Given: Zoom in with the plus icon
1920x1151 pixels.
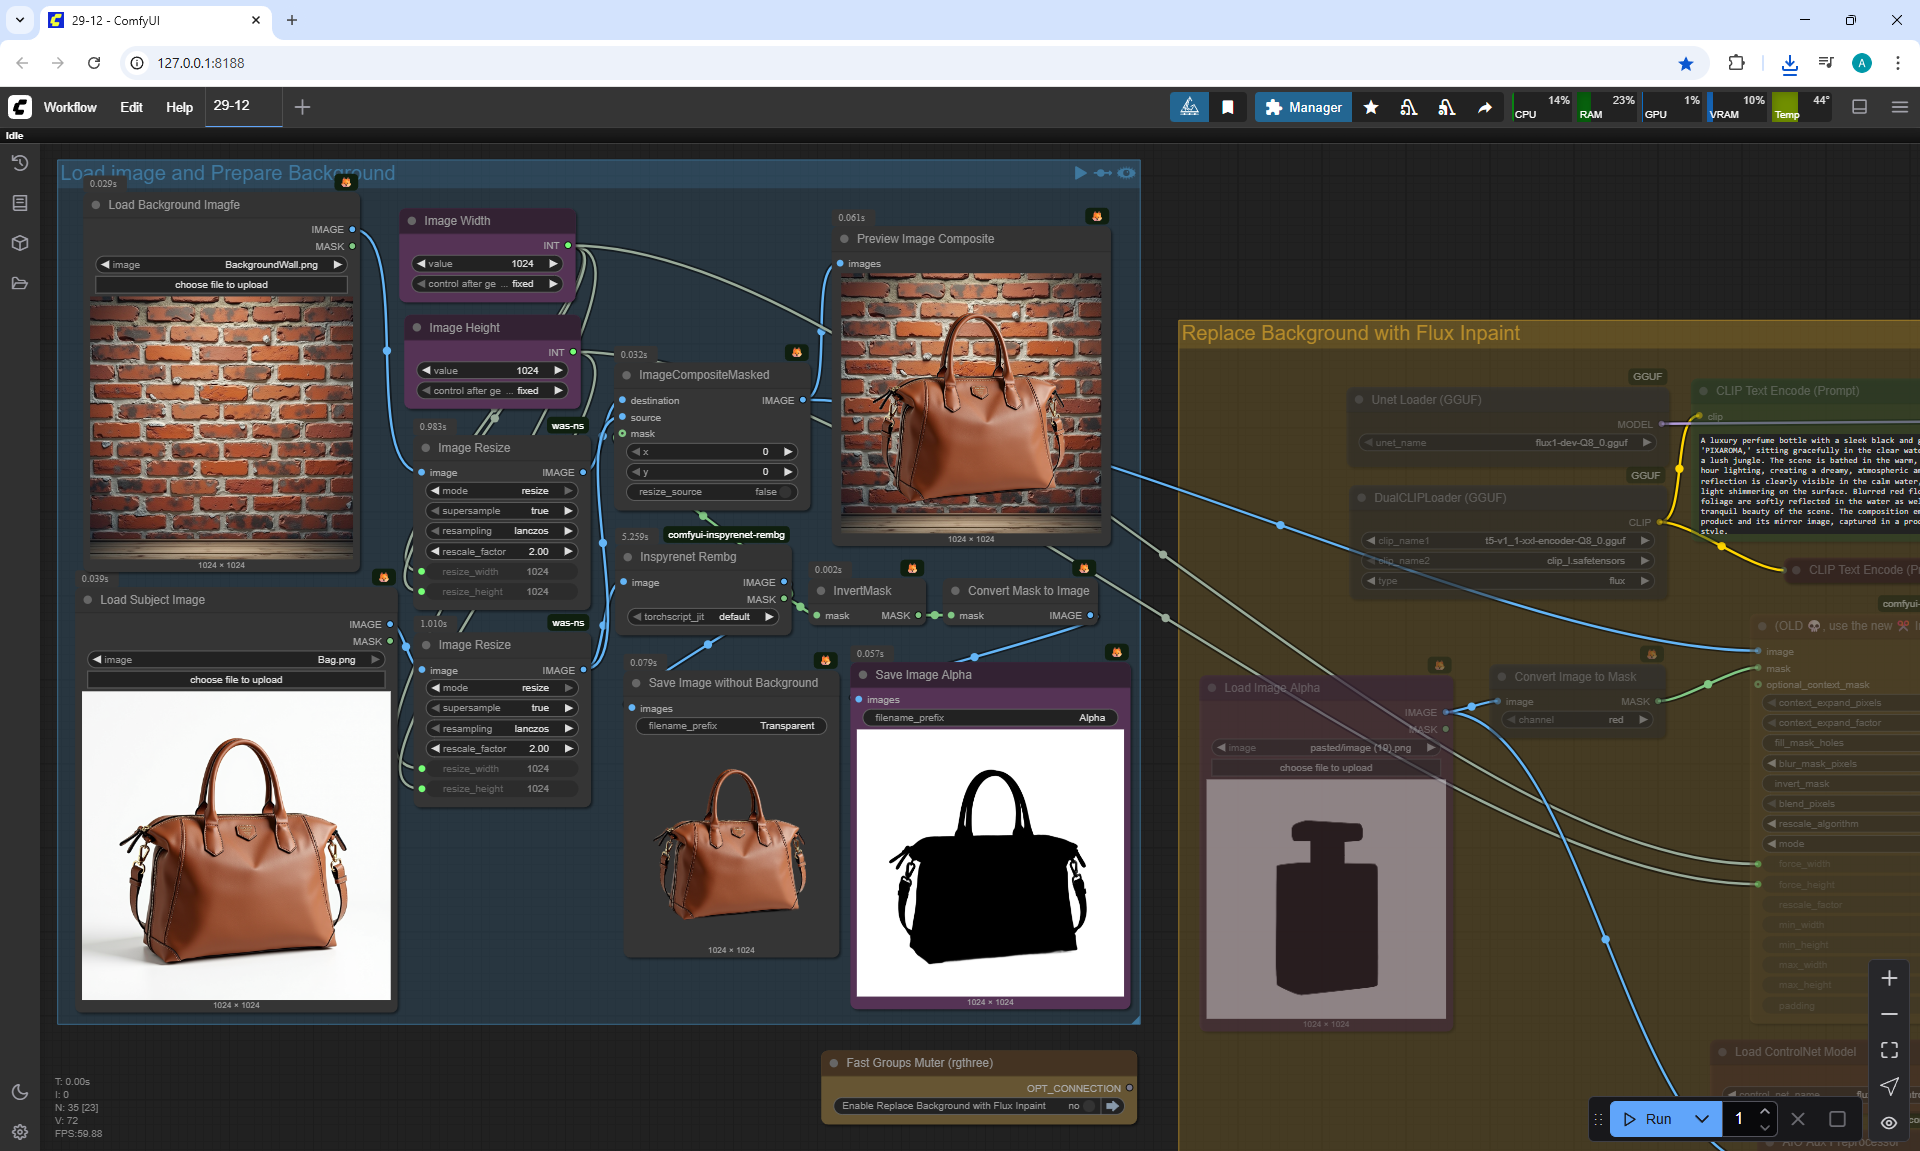Looking at the screenshot, I should [x=1888, y=978].
